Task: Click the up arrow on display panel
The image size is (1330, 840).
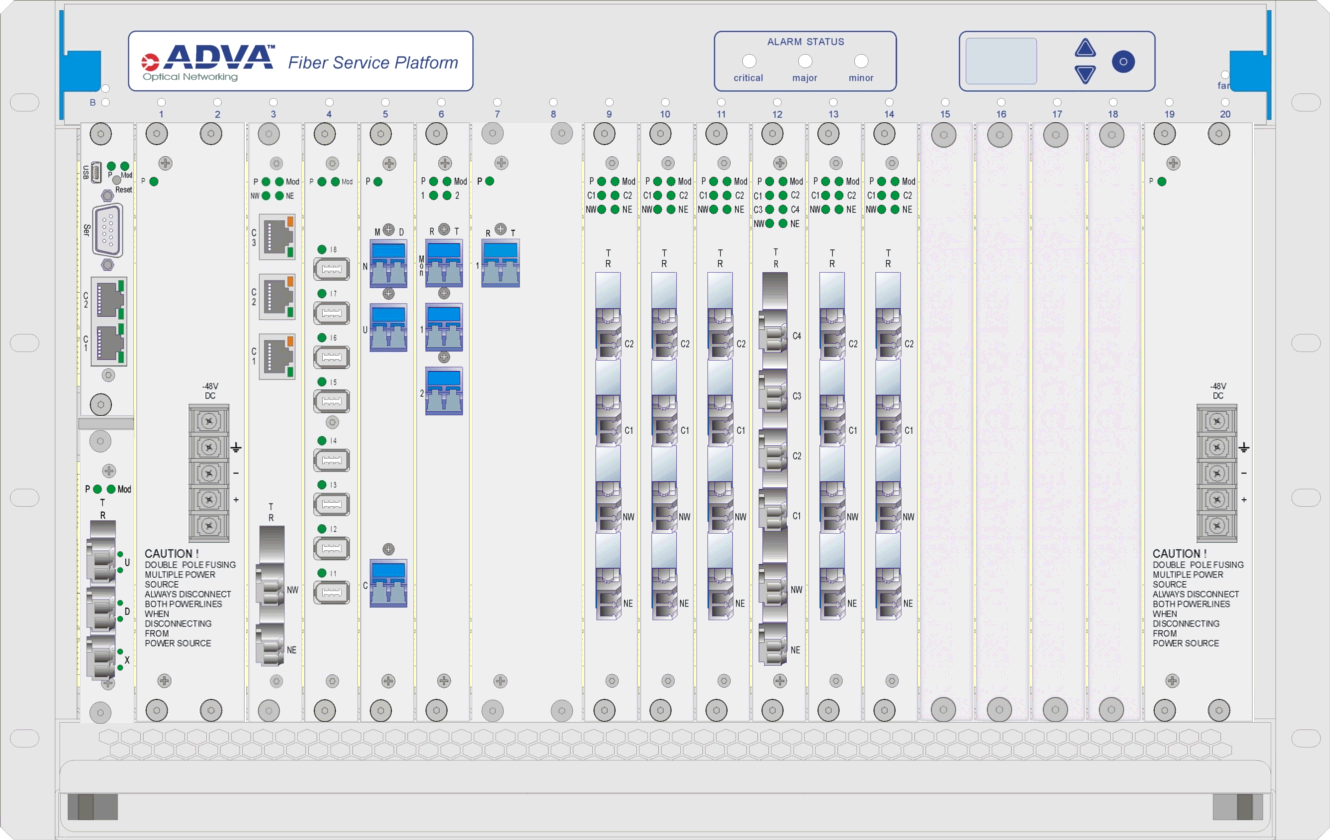Action: tap(1085, 48)
